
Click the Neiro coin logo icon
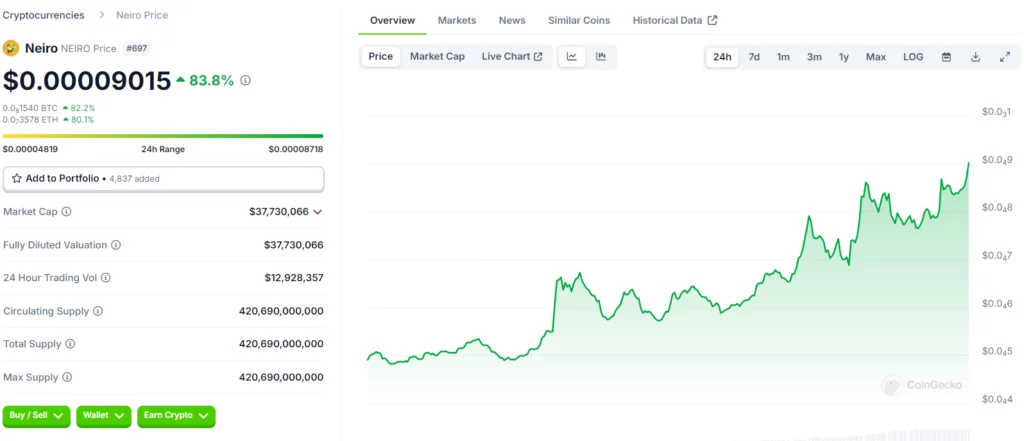pos(11,48)
